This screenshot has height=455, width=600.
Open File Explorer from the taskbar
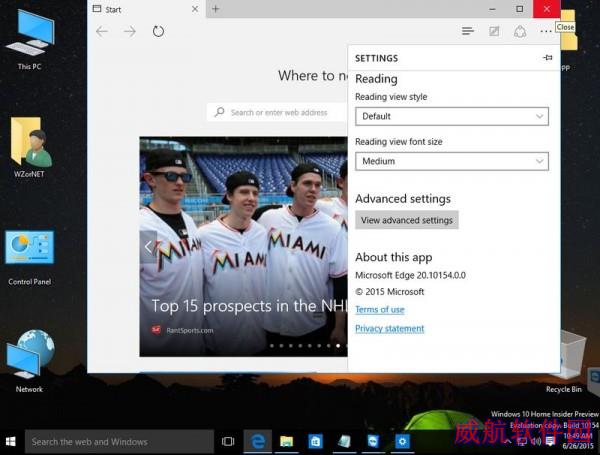tap(286, 441)
